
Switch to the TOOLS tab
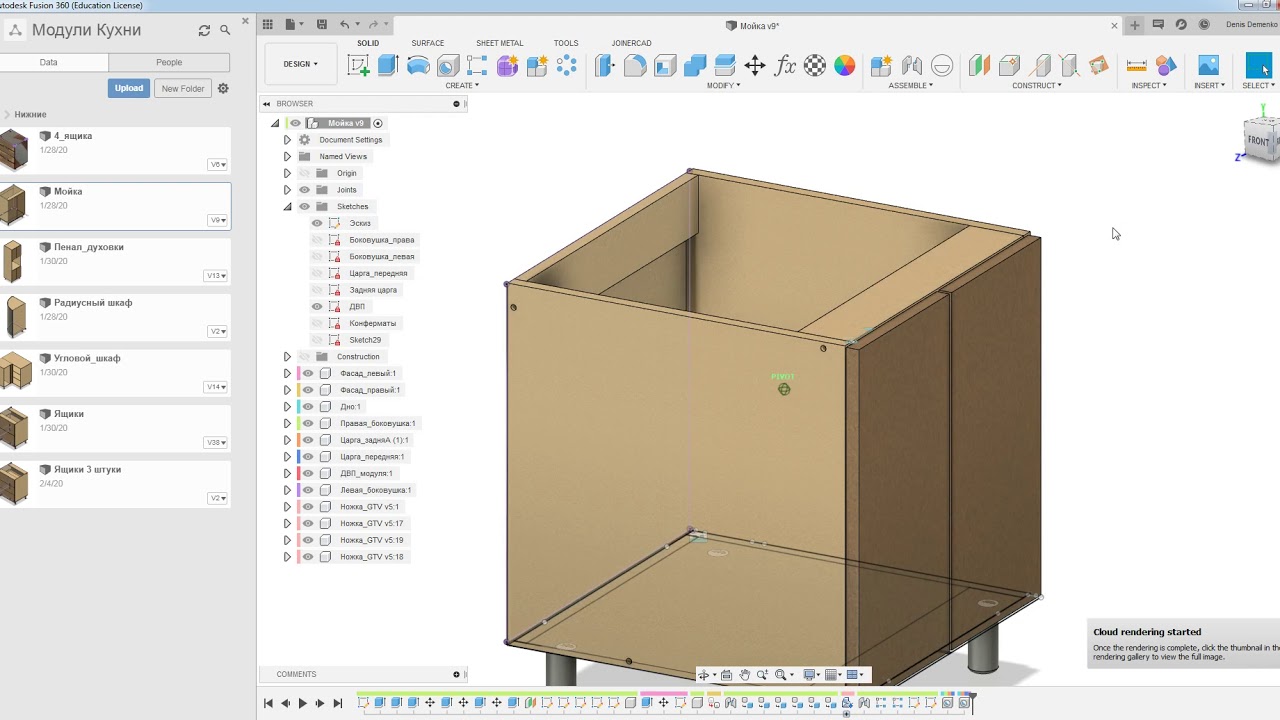(566, 43)
